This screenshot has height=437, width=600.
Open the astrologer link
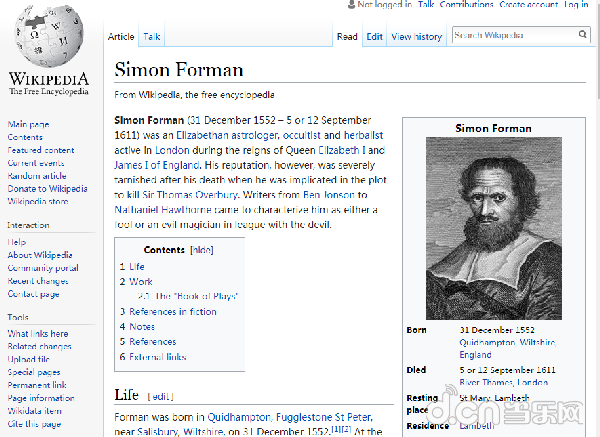point(255,135)
